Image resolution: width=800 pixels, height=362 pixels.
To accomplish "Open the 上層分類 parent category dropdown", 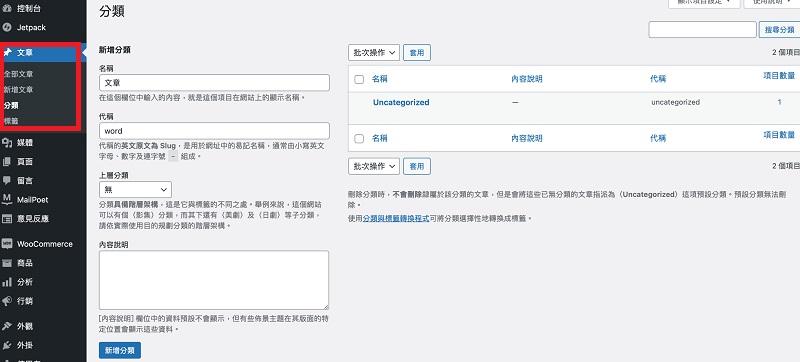I will [135, 190].
